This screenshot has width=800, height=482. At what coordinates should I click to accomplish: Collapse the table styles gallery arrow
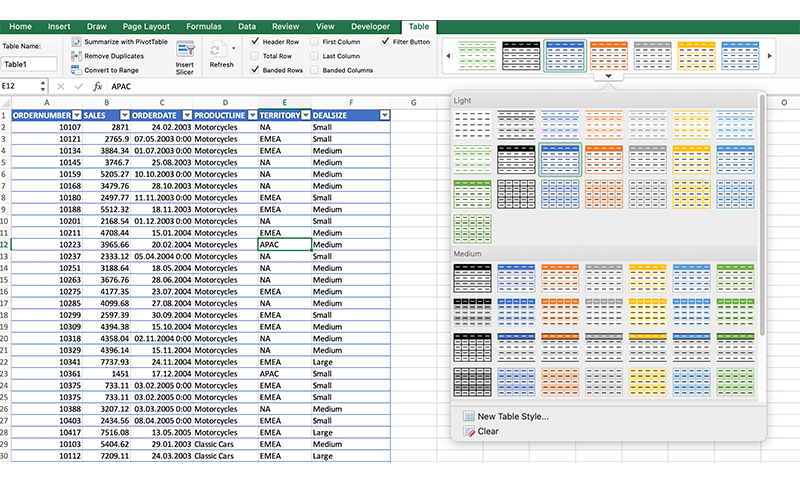tap(608, 76)
